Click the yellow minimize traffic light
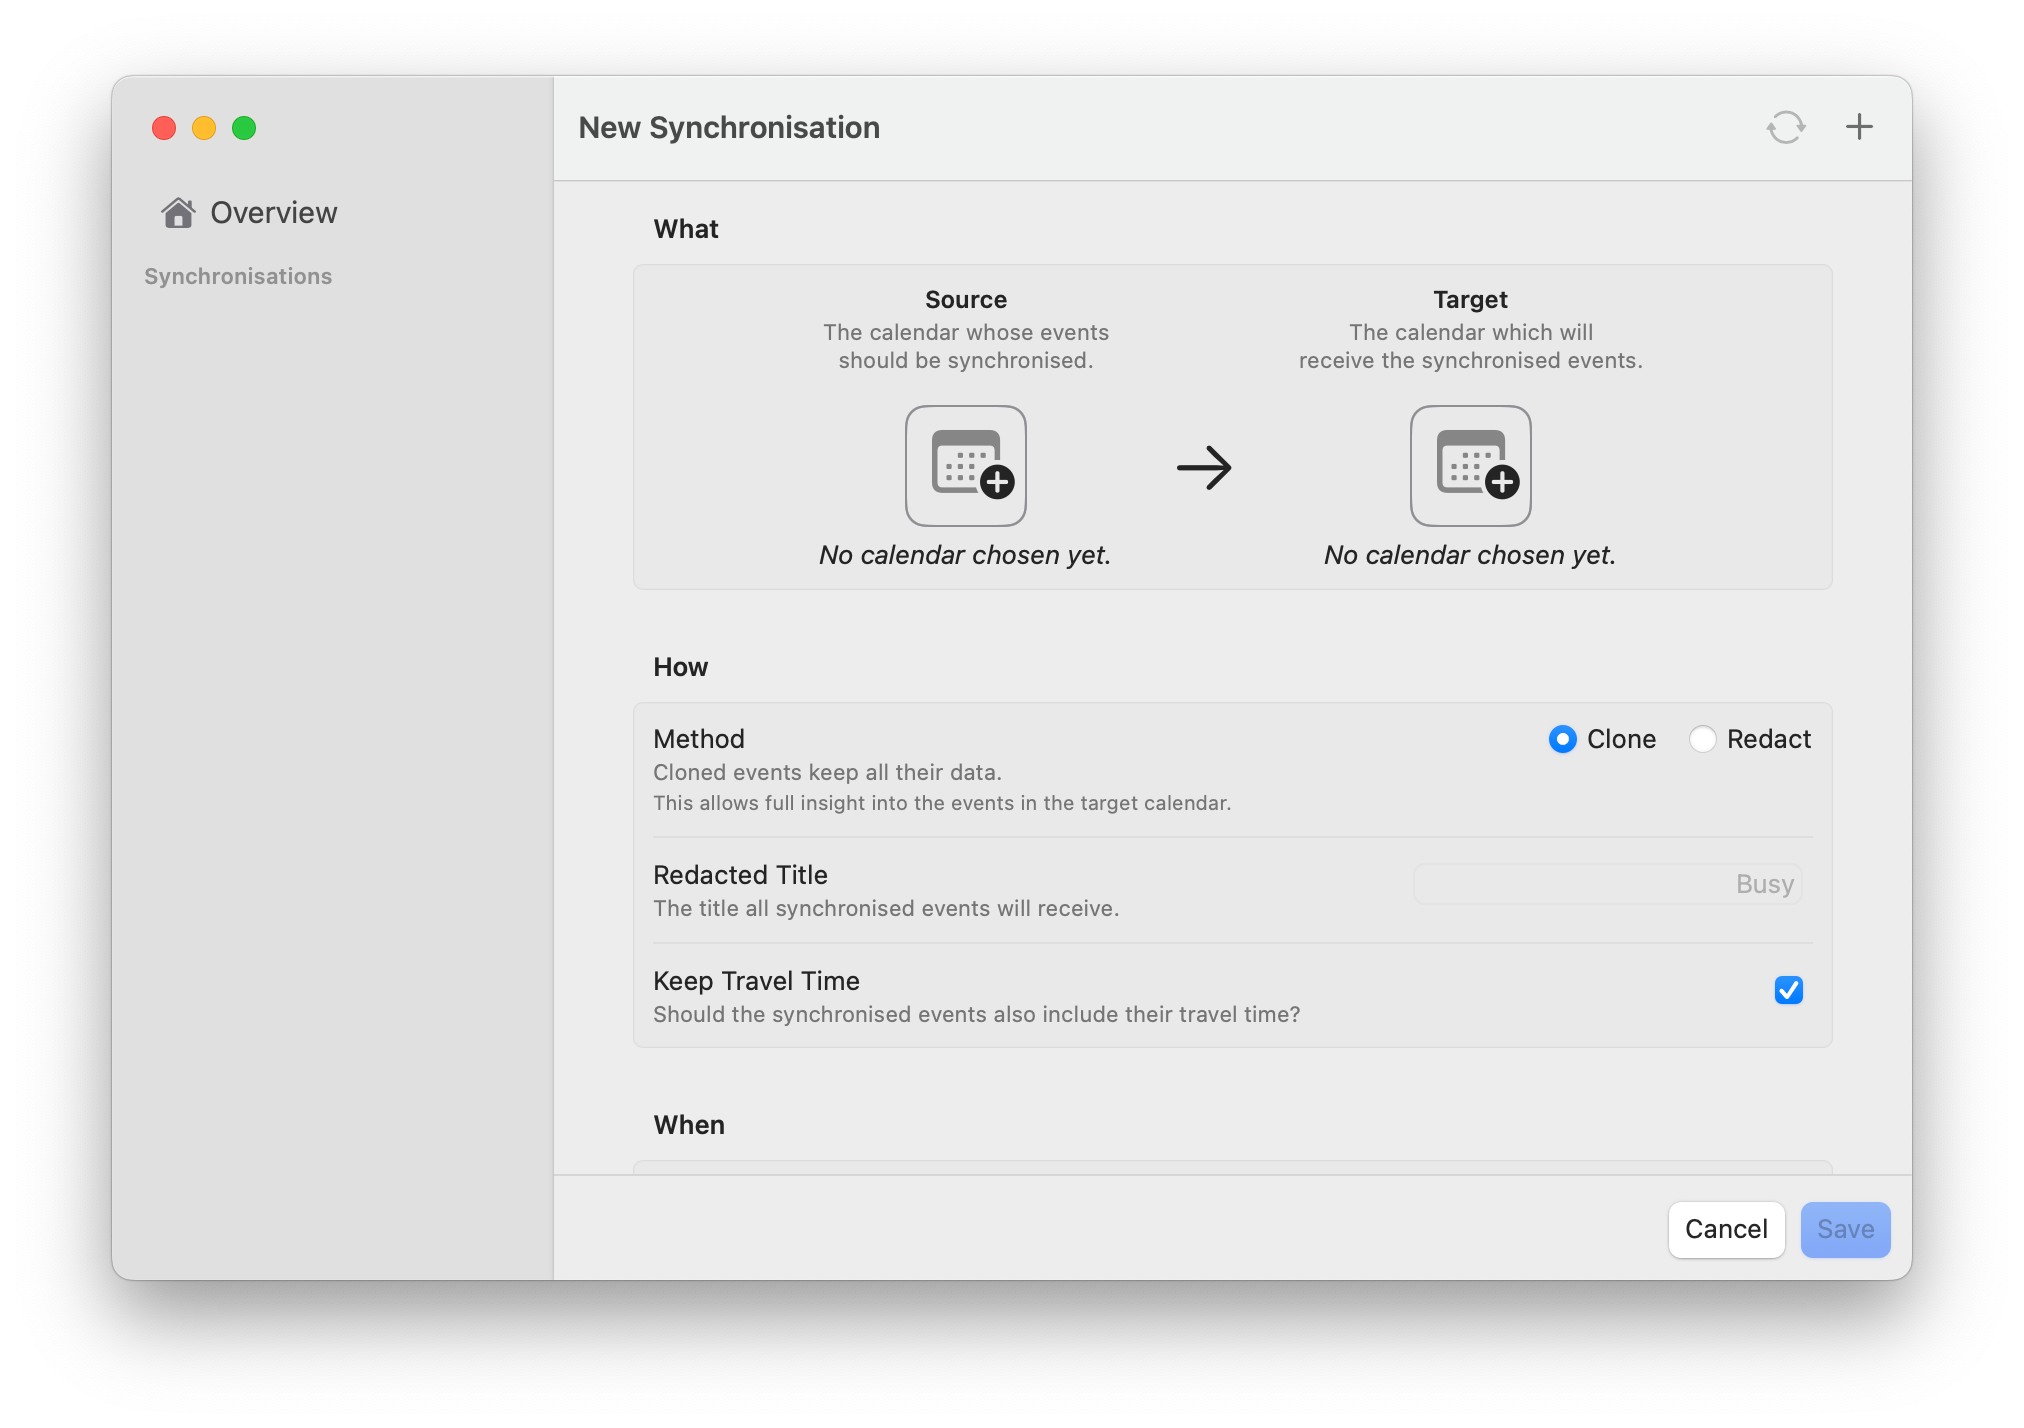Viewport: 2024px width, 1428px height. point(204,128)
